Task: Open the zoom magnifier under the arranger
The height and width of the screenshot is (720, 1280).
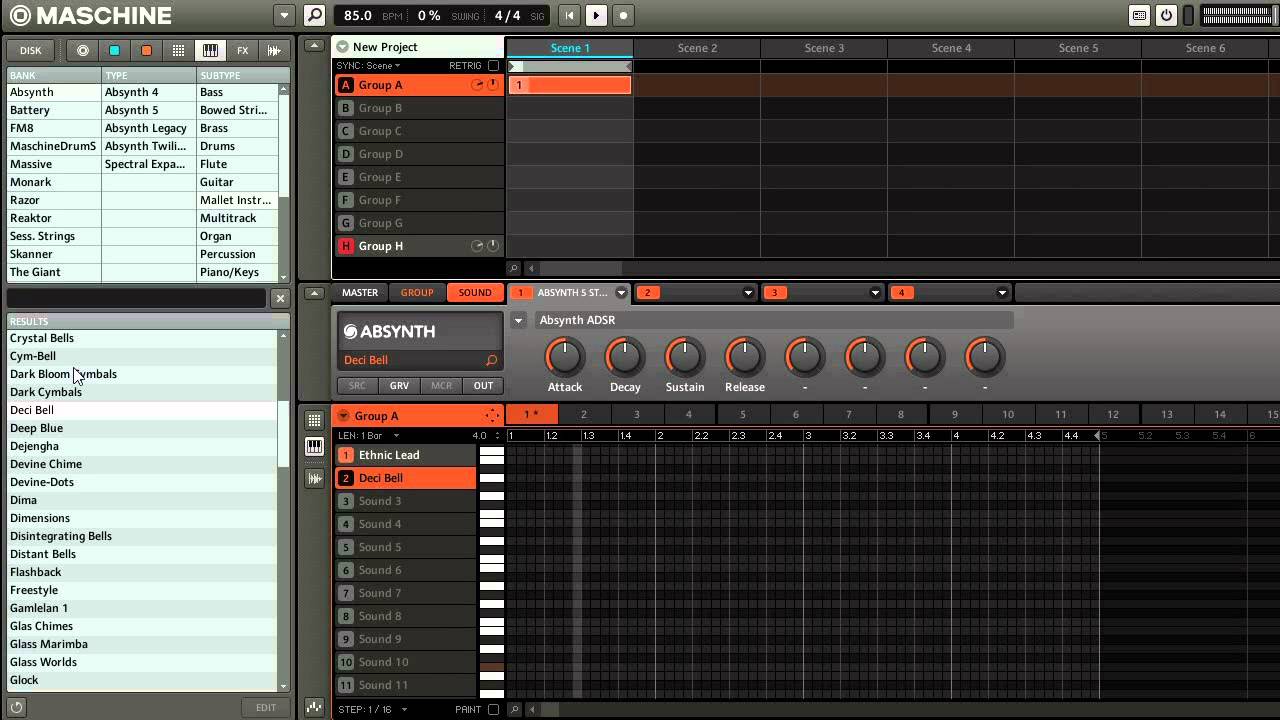Action: pos(514,268)
